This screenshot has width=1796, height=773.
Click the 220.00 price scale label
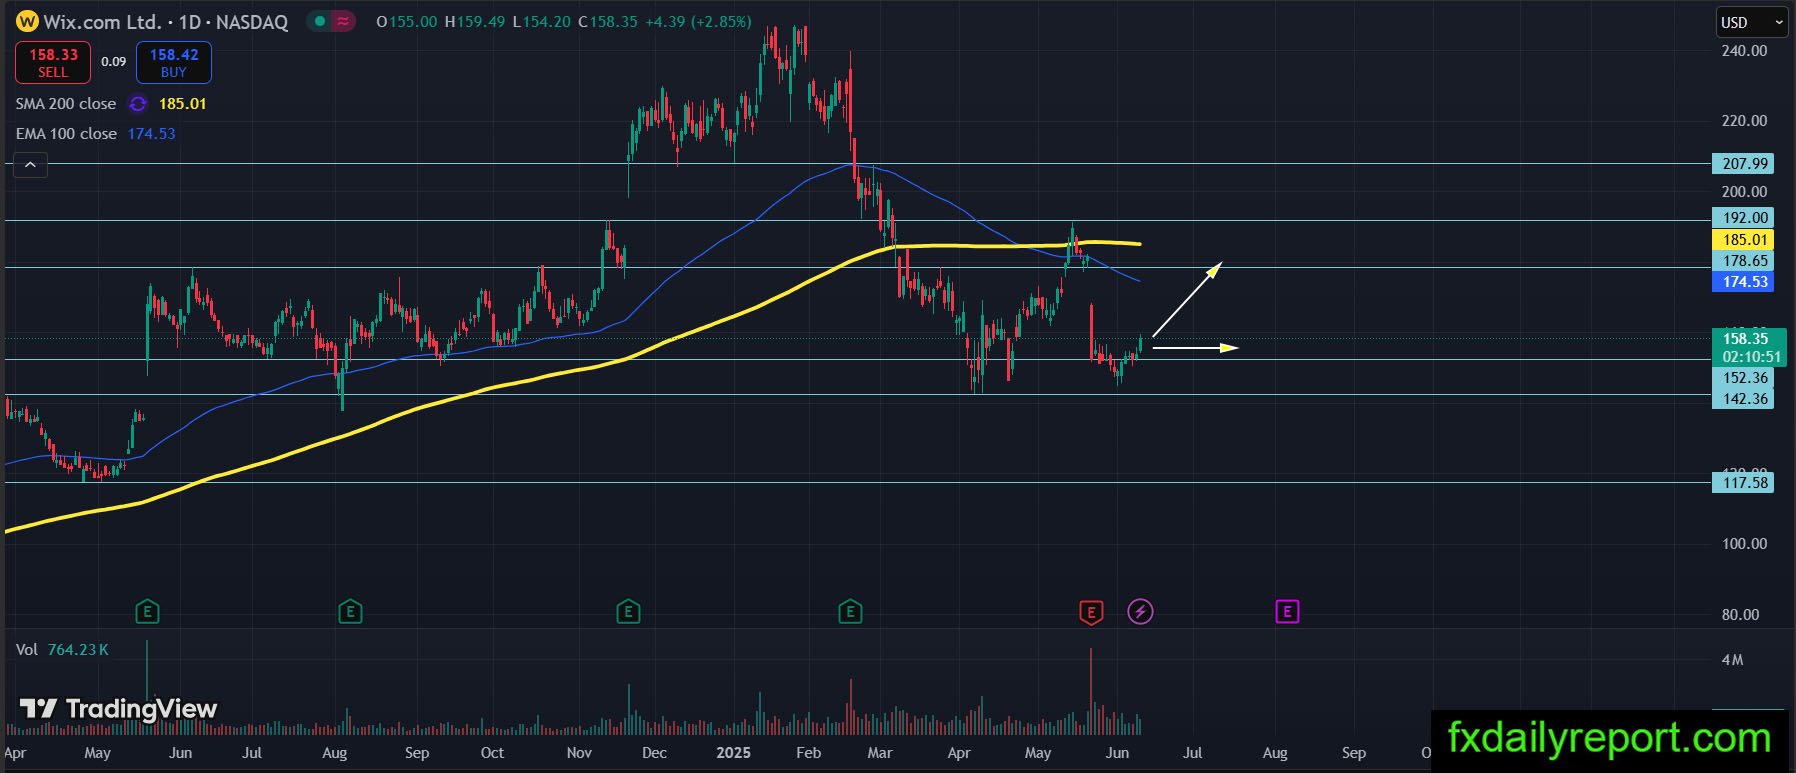pos(1744,121)
